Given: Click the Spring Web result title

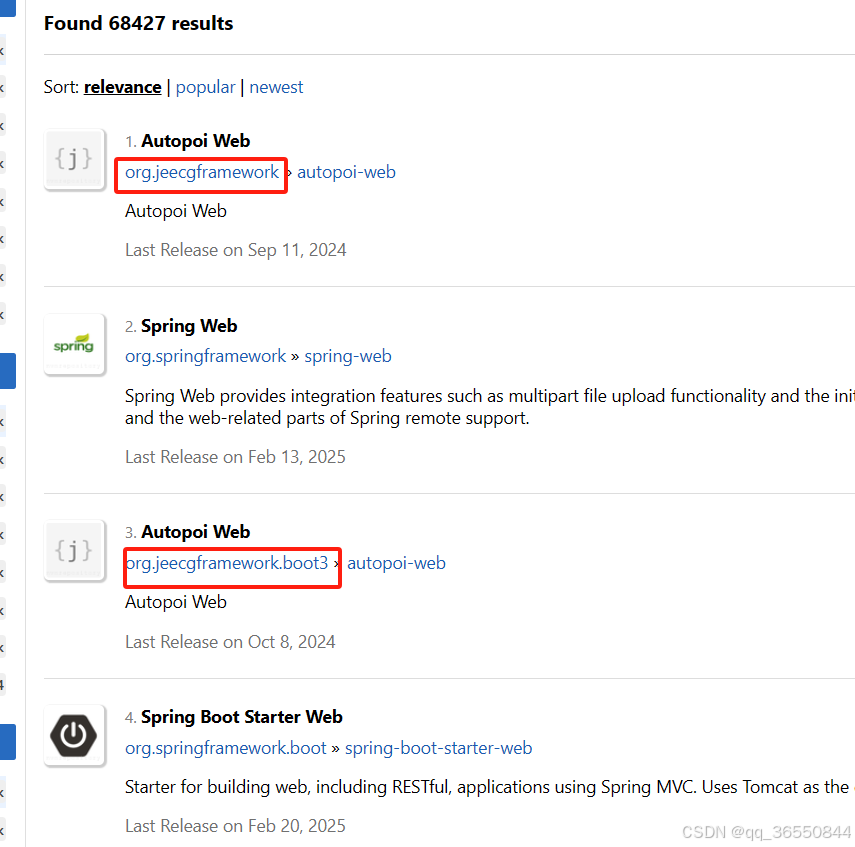Looking at the screenshot, I should coord(189,325).
